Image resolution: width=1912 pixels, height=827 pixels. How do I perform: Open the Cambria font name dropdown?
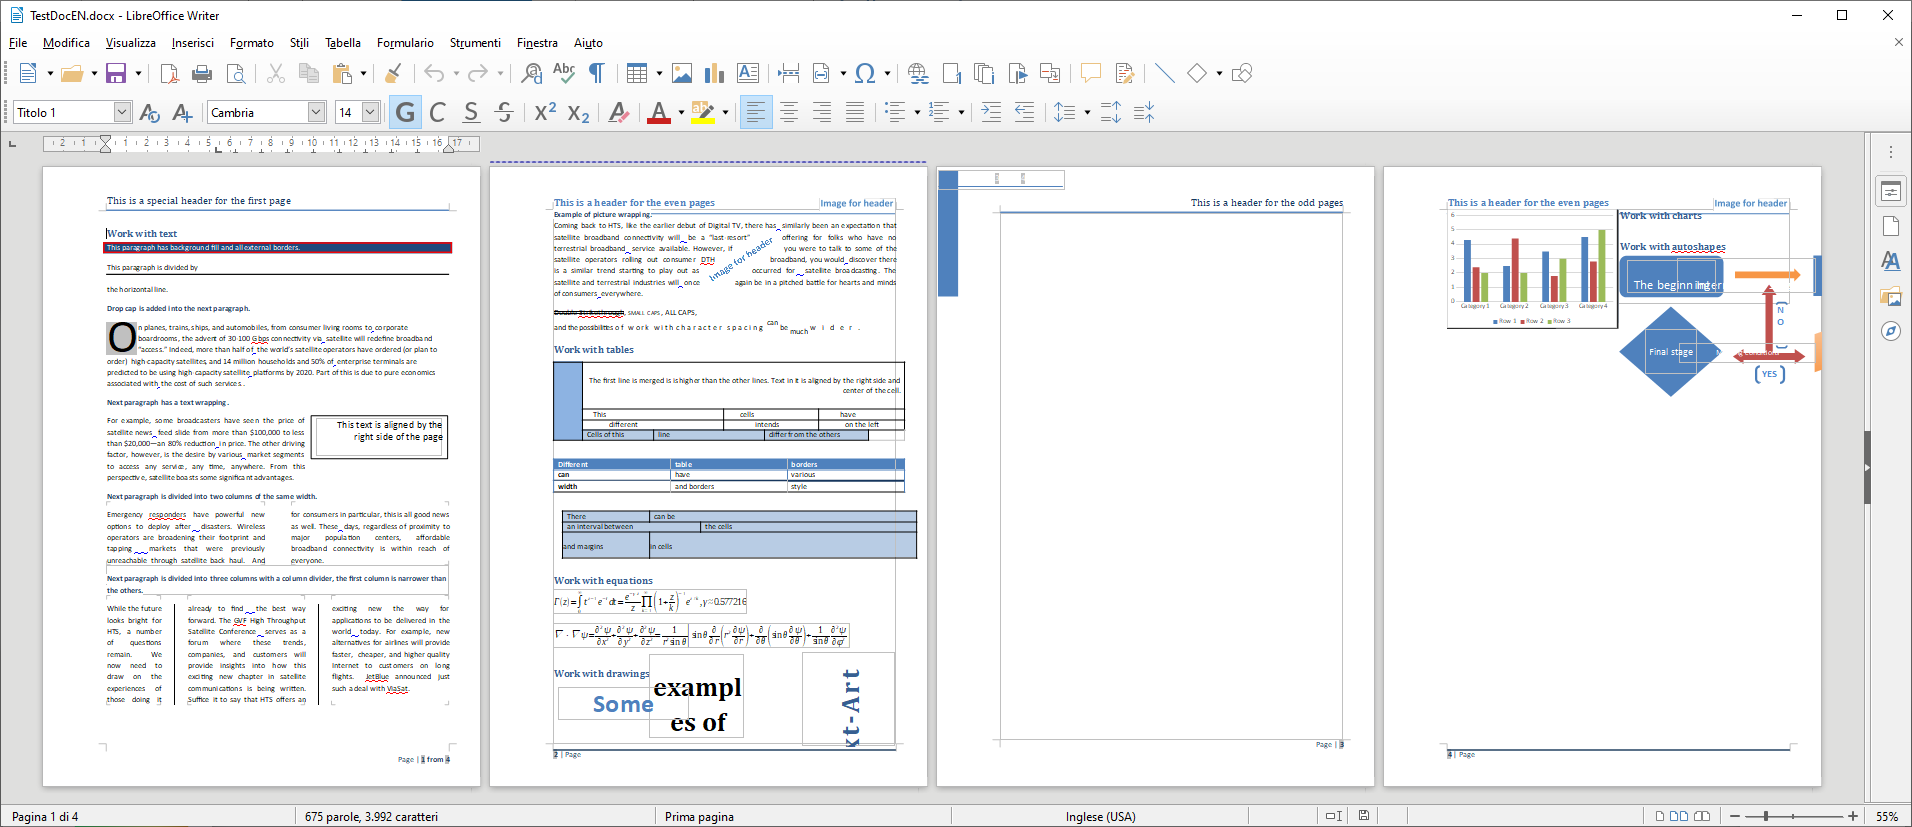point(316,112)
